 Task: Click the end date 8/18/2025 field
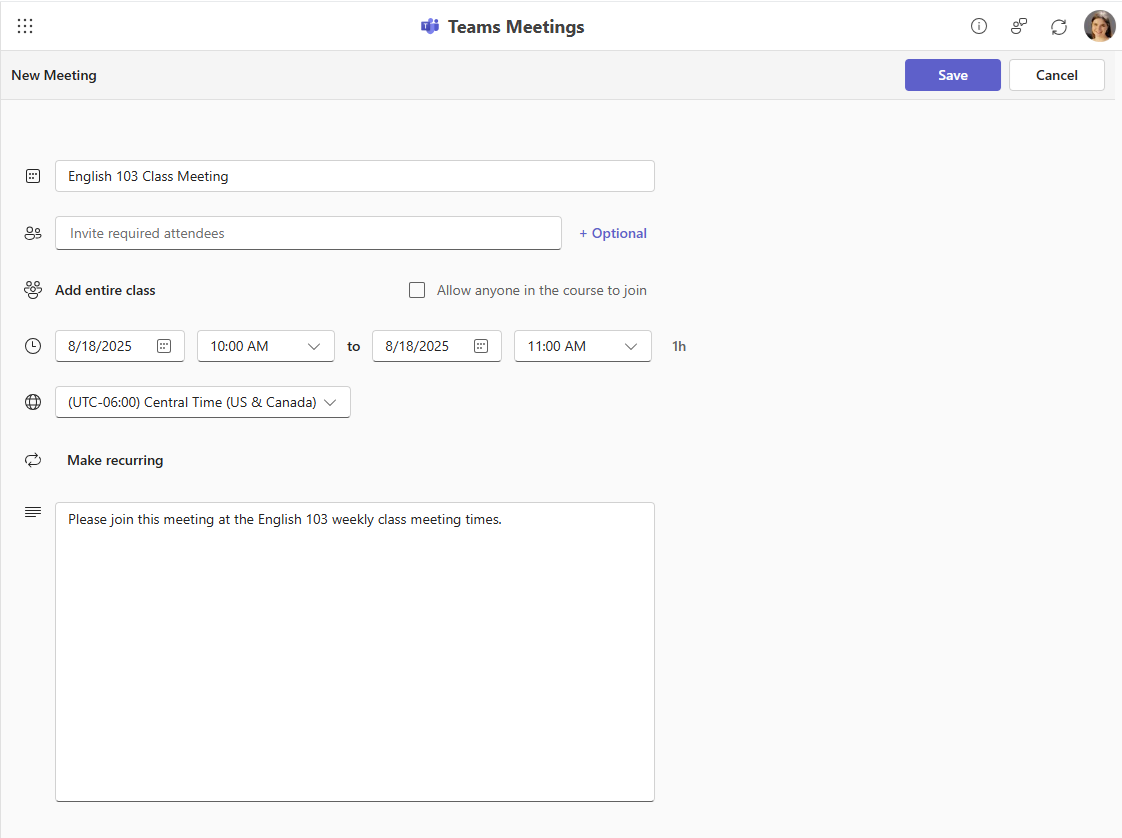(436, 346)
